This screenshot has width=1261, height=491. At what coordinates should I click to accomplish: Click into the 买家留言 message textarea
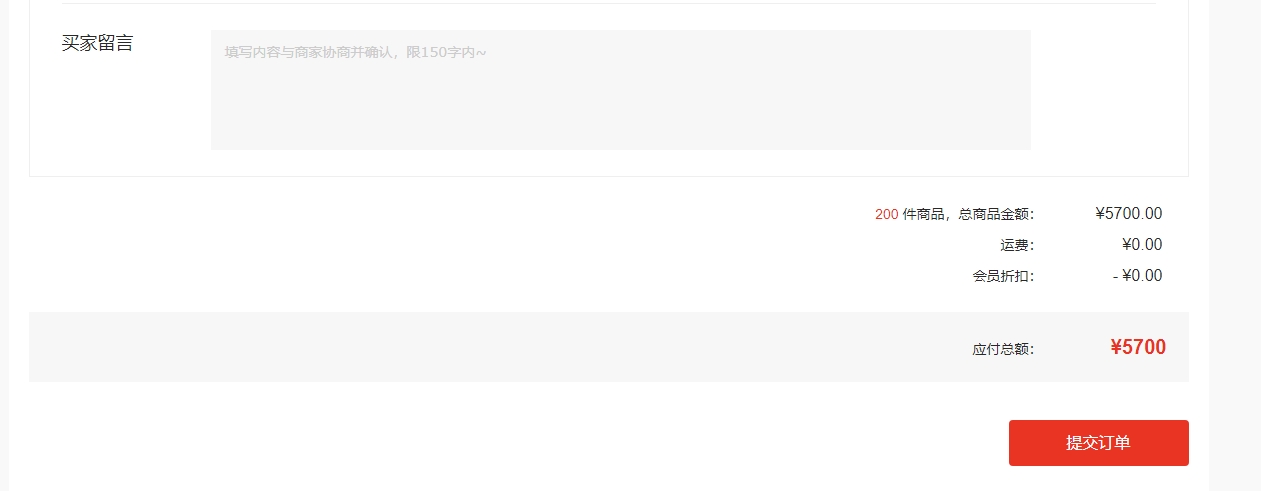[x=620, y=90]
